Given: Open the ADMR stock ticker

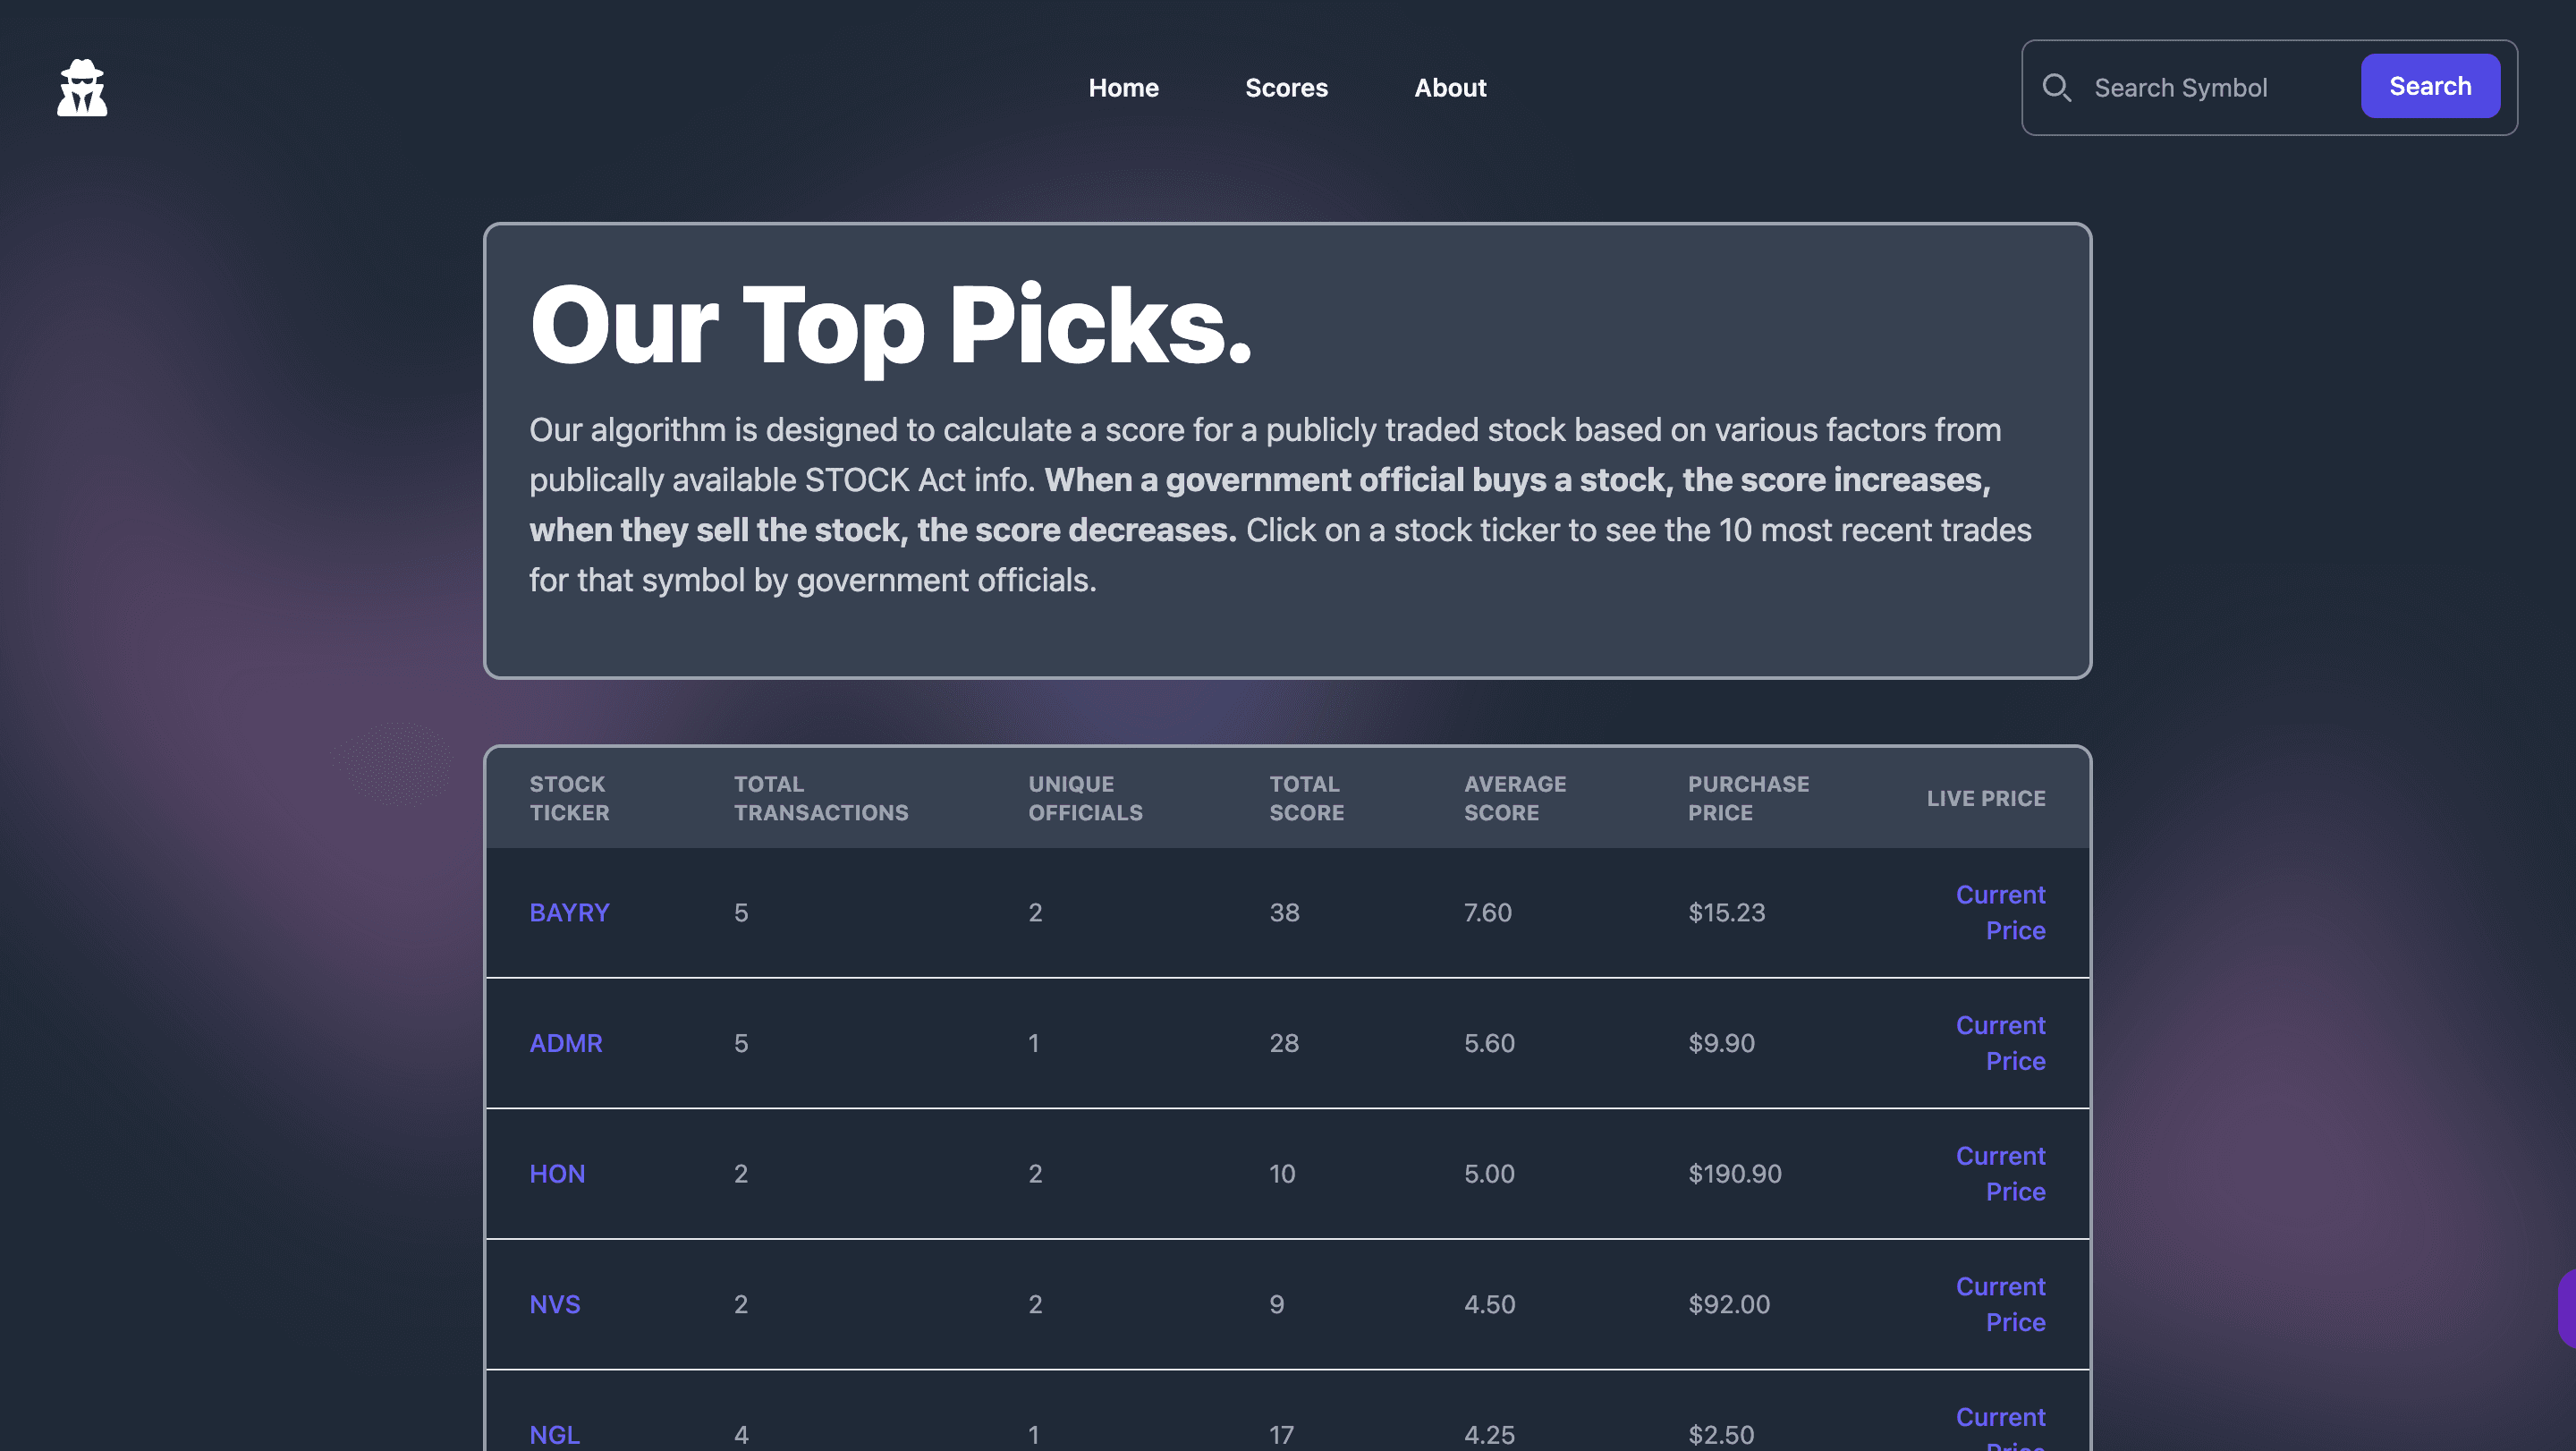Looking at the screenshot, I should (566, 1043).
